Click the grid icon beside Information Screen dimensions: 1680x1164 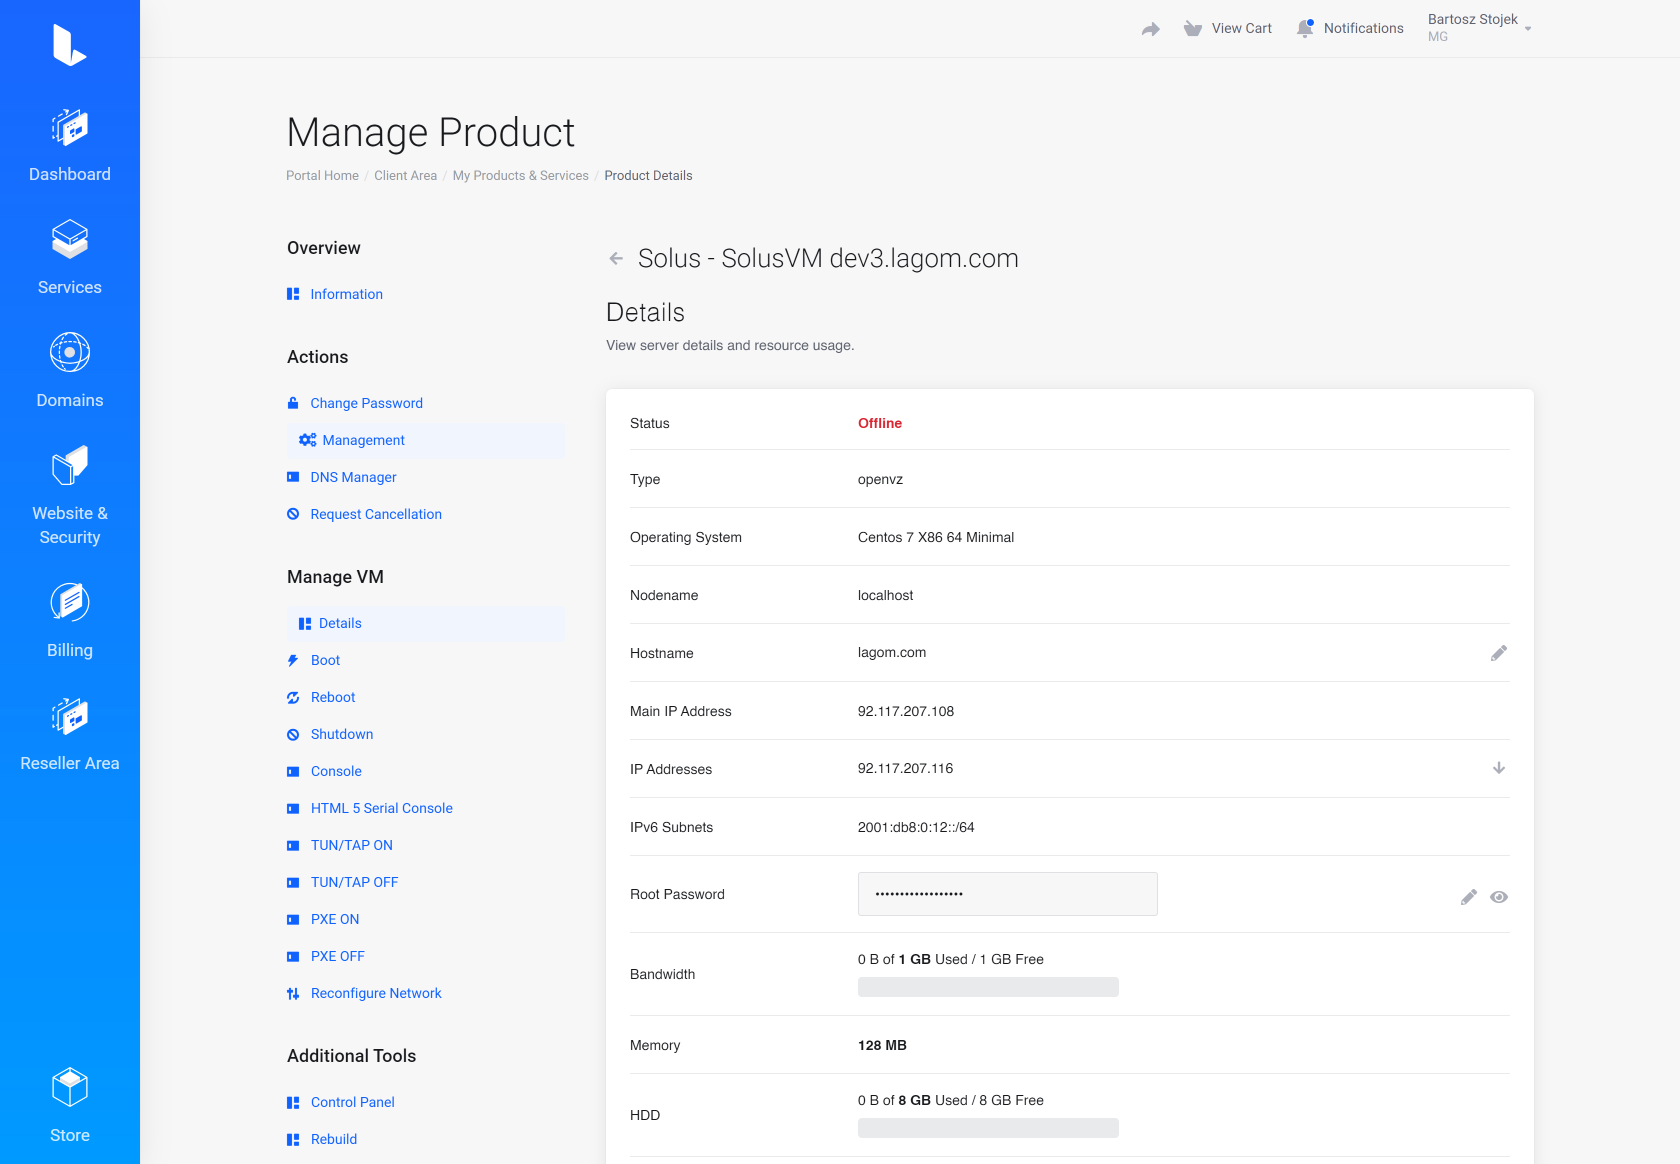click(x=293, y=294)
